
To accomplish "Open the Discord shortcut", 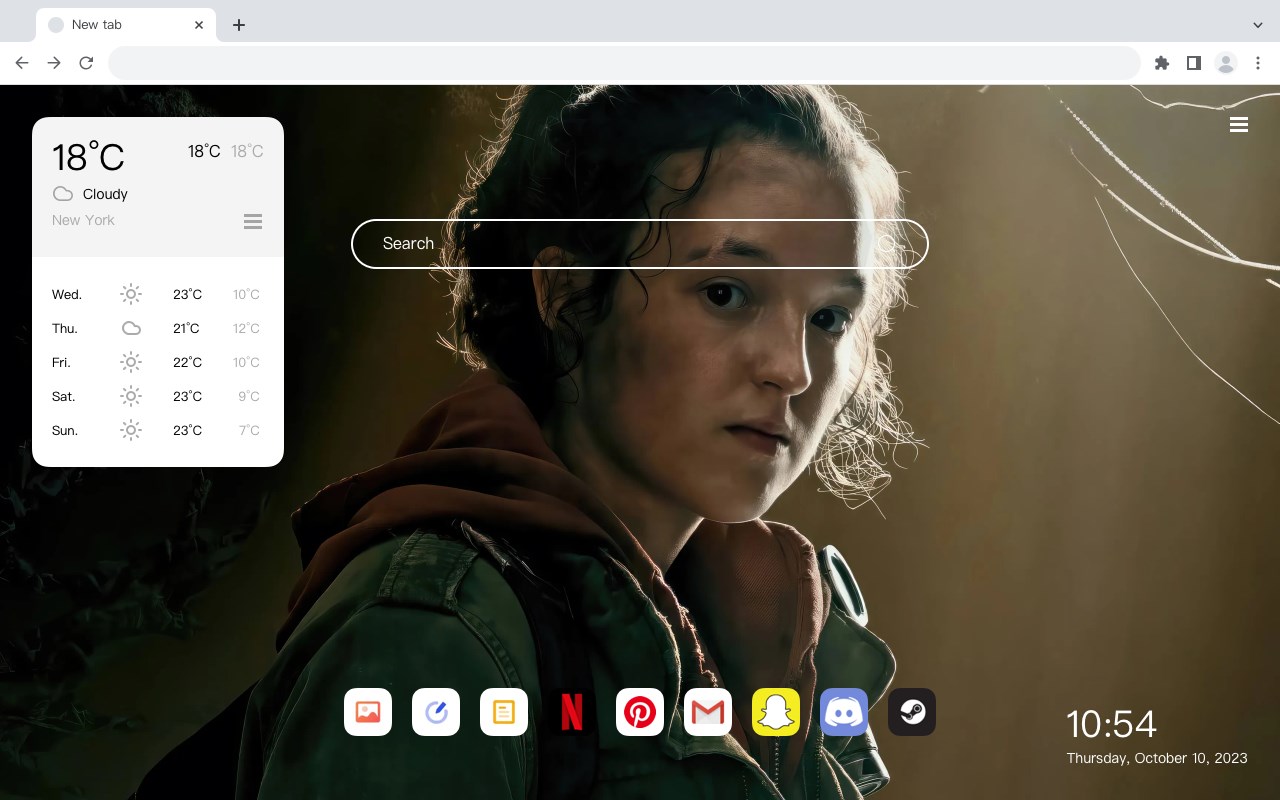I will (x=844, y=712).
